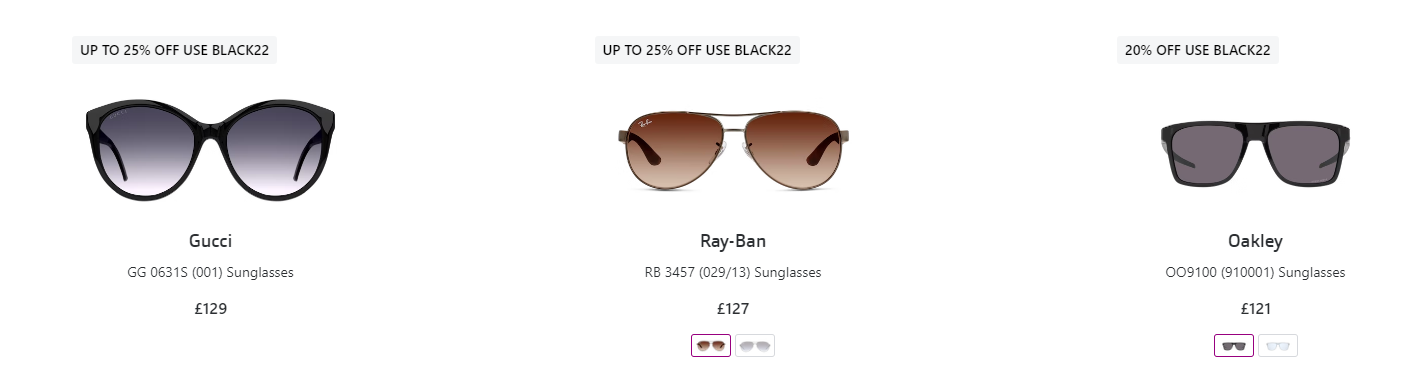The height and width of the screenshot is (376, 1427).
Task: Open the Ray-Ban brand title
Action: (x=733, y=241)
